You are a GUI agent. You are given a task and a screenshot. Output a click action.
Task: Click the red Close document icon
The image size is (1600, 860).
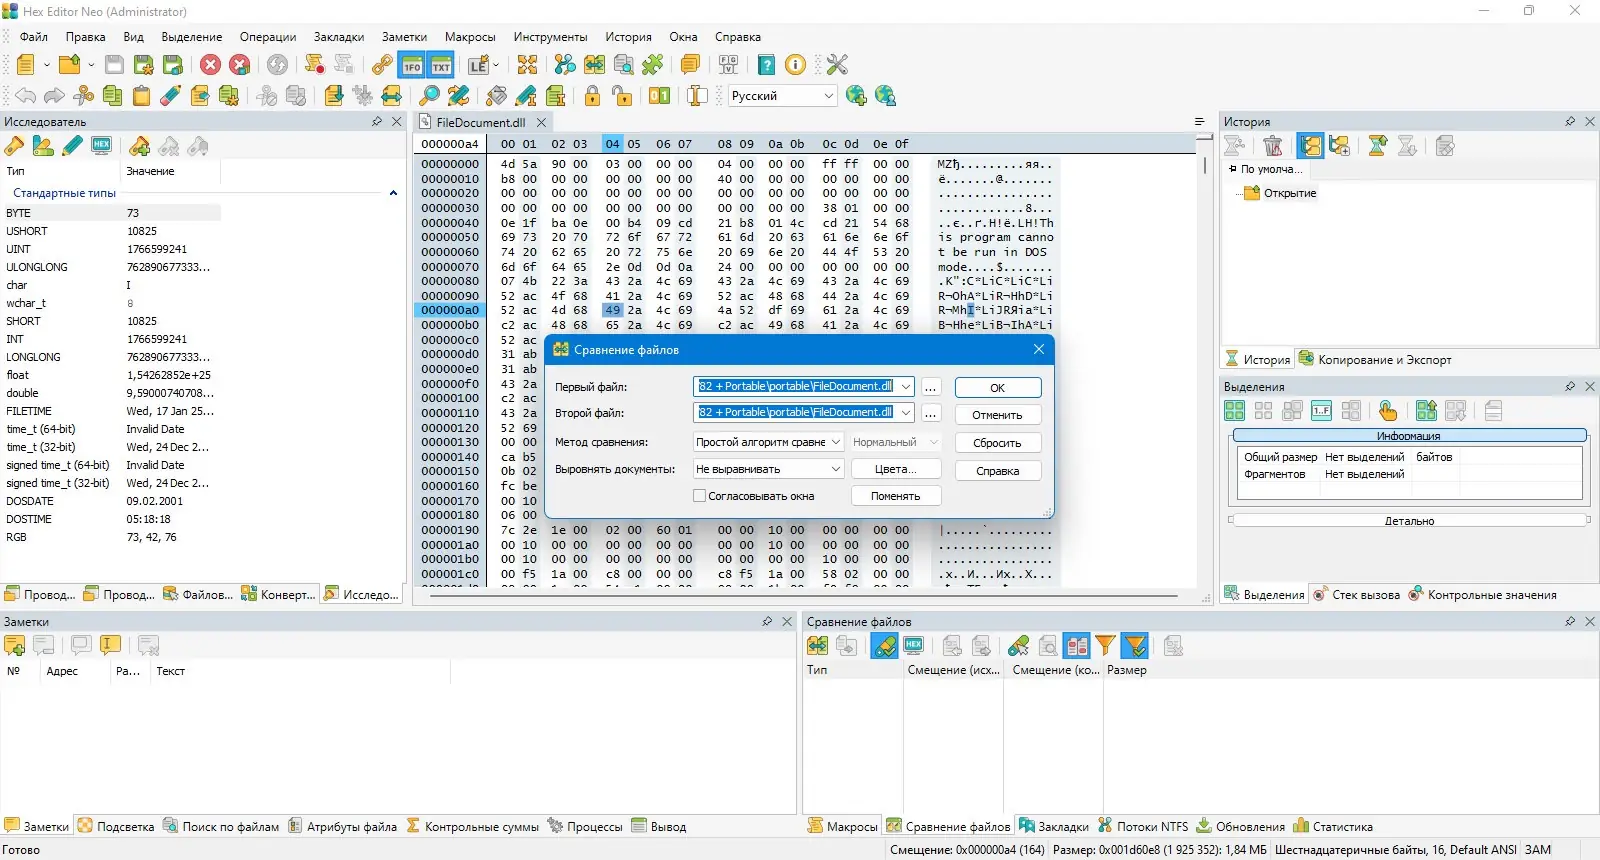(x=210, y=65)
